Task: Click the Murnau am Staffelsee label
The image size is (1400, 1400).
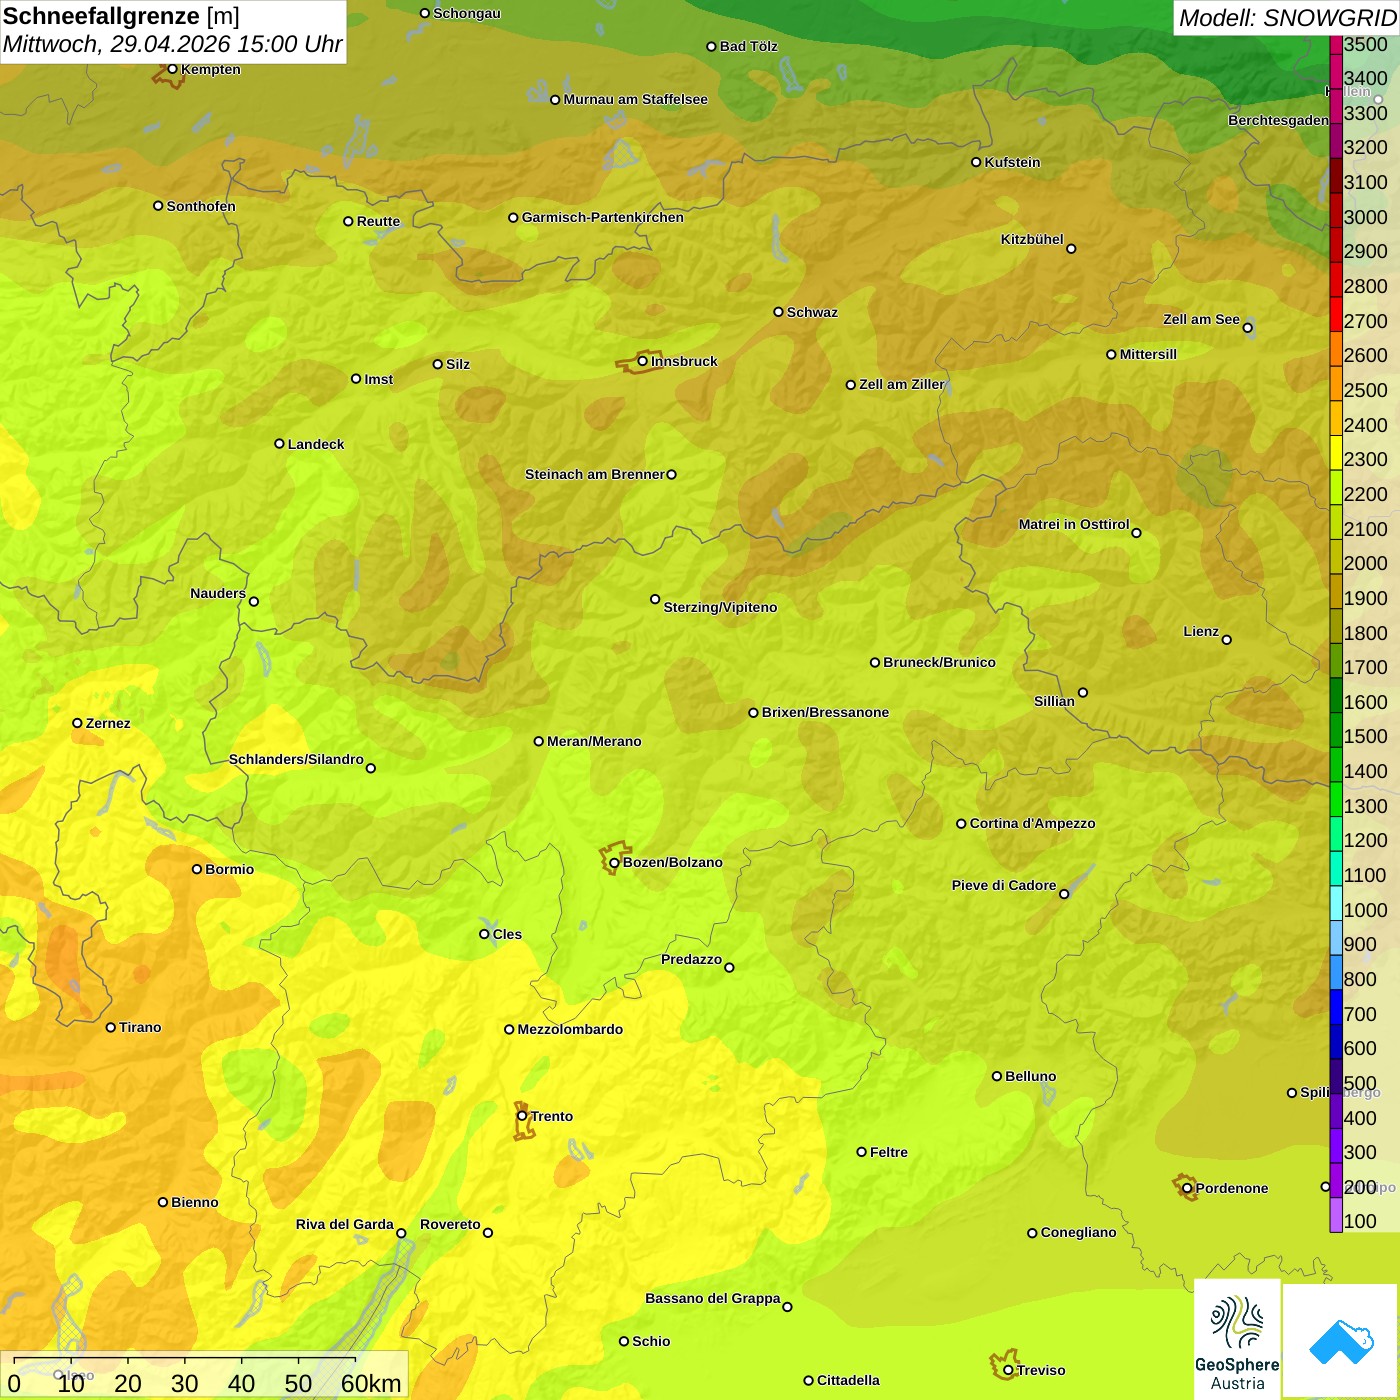Action: (635, 99)
